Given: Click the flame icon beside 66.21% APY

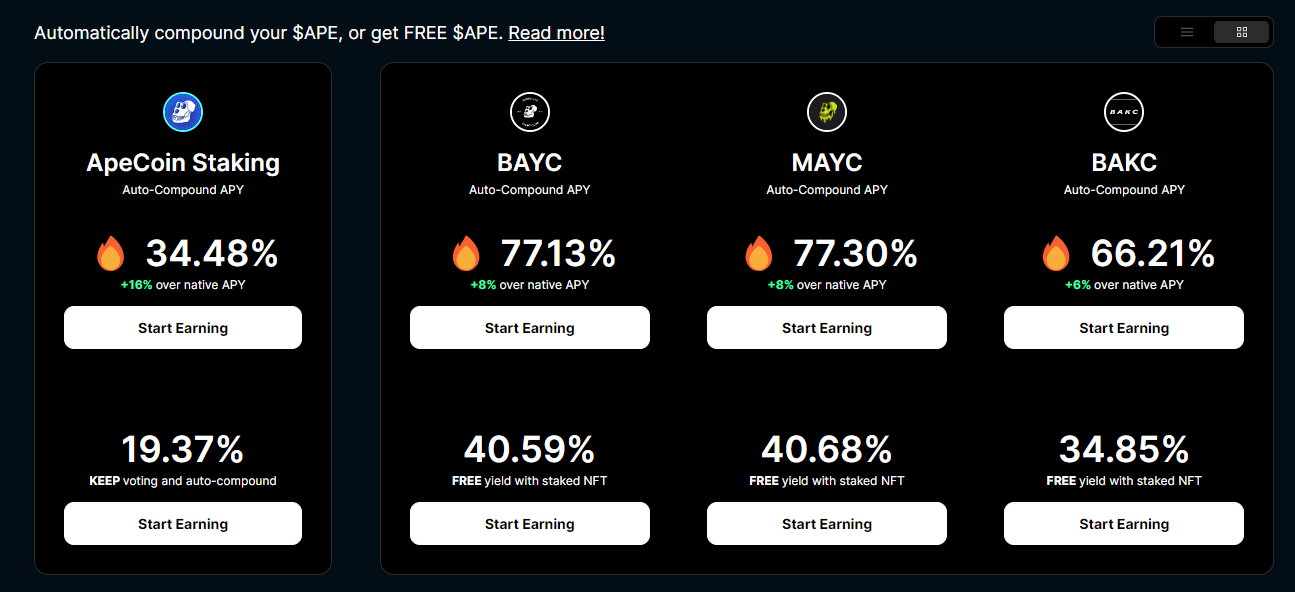Looking at the screenshot, I should (x=1056, y=254).
